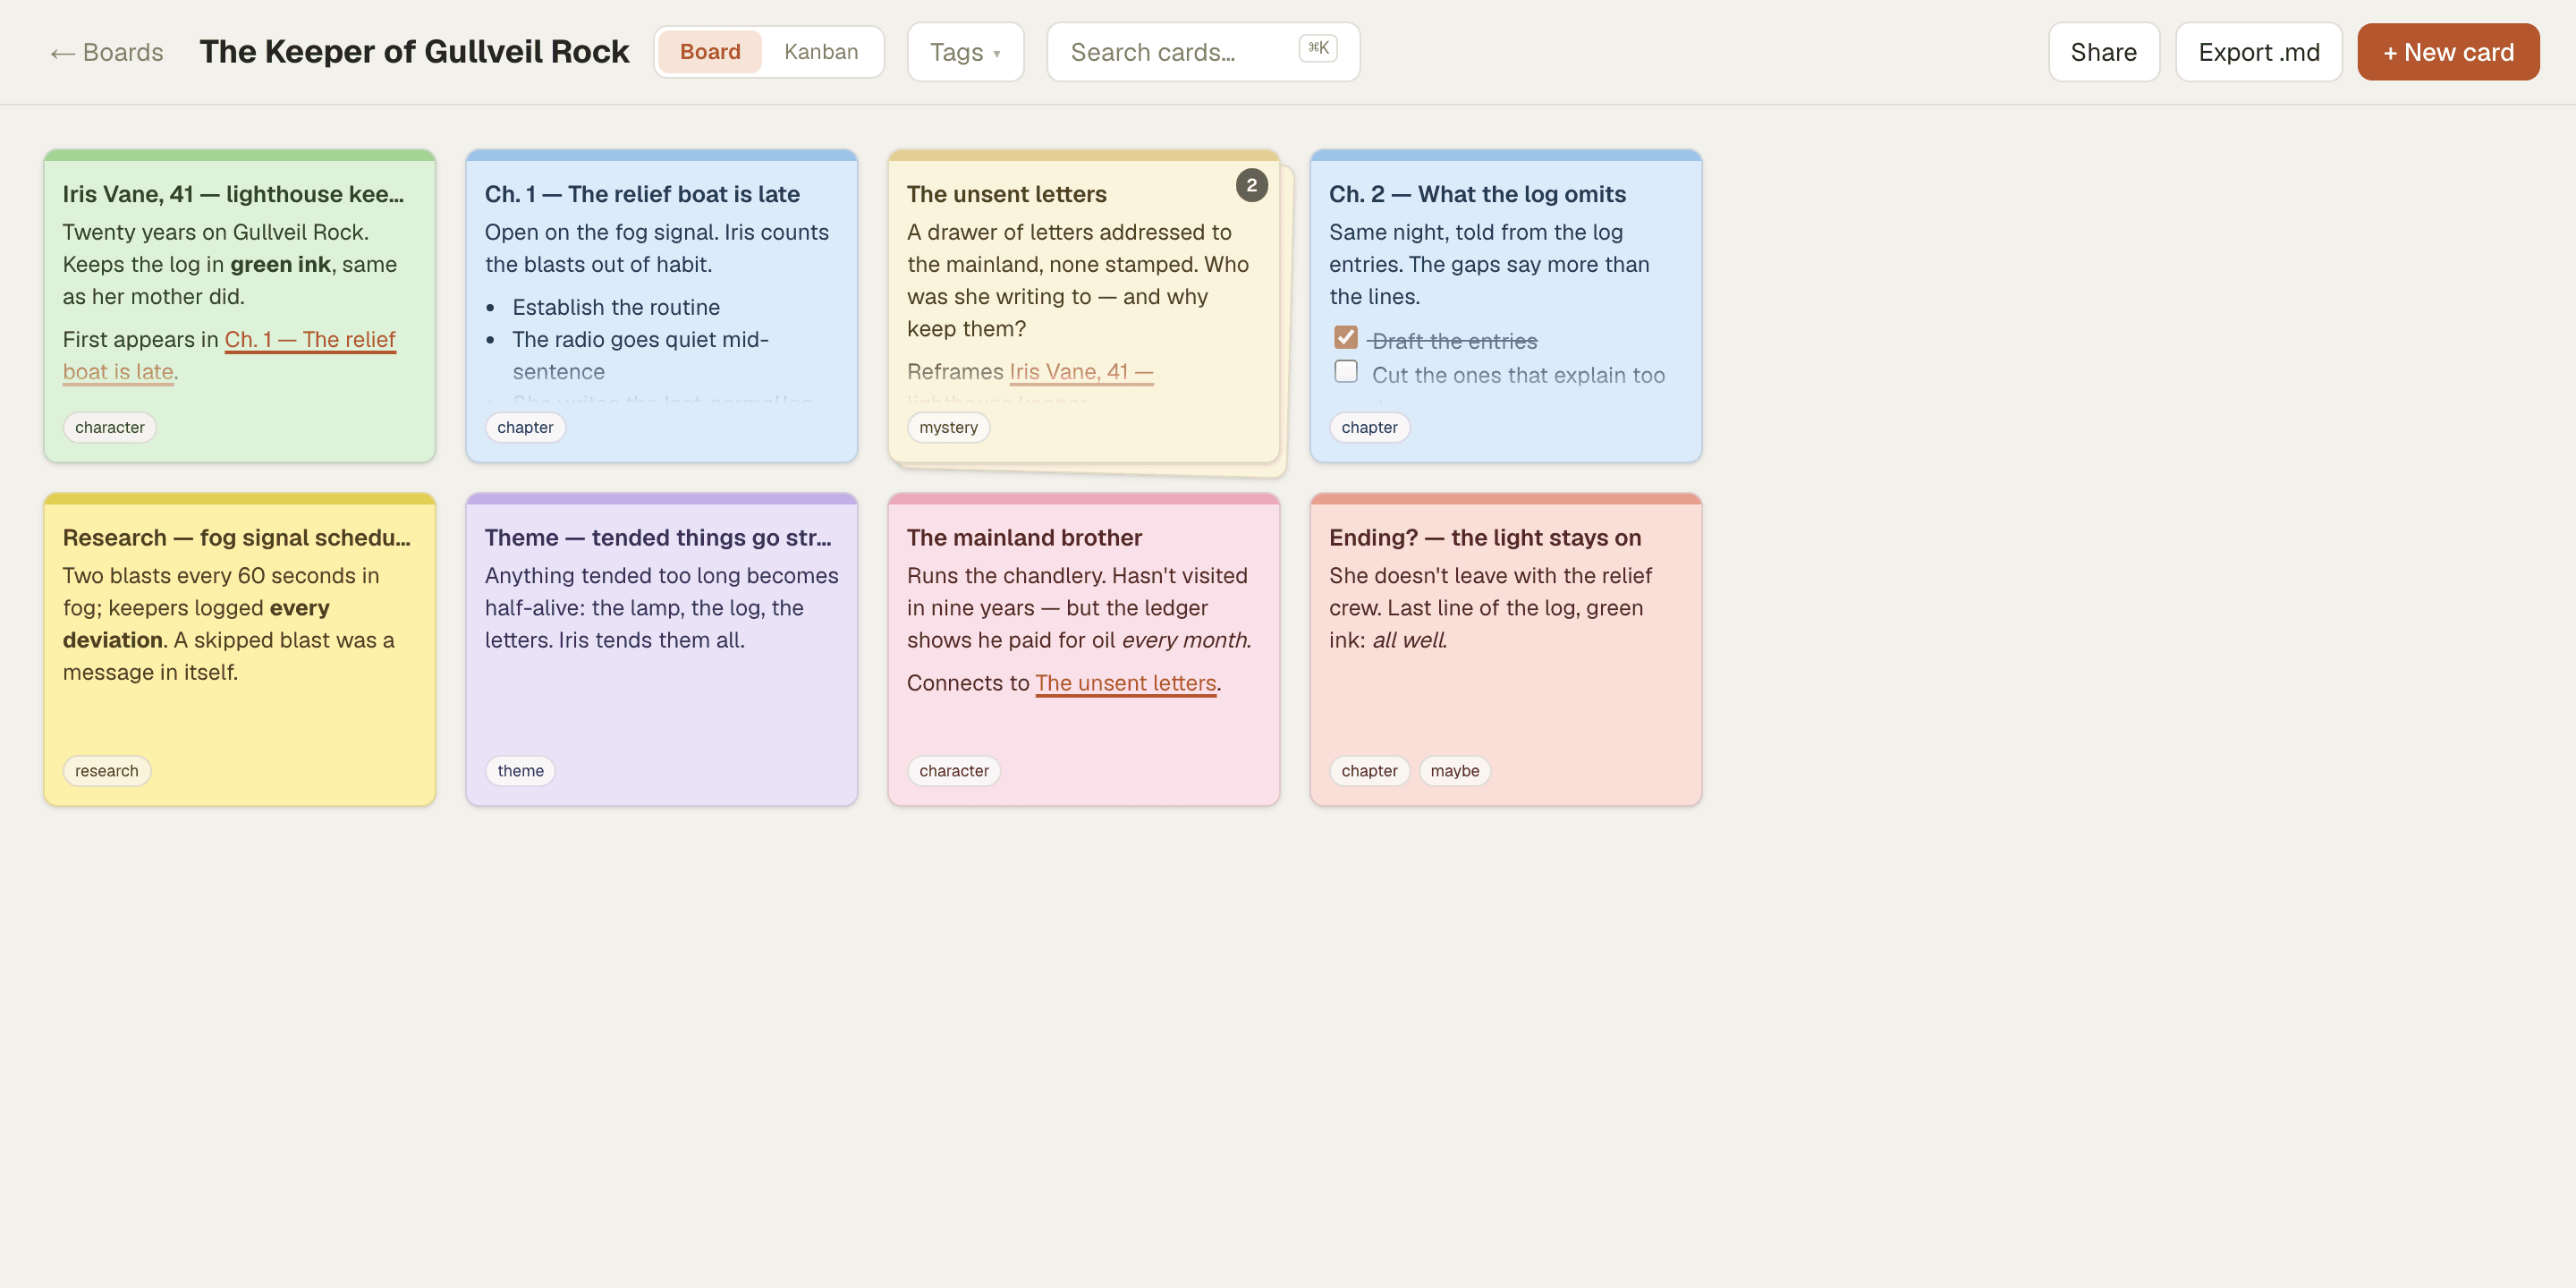Open the stack count badge on unsent letters
Image resolution: width=2576 pixels, height=1288 pixels.
[1251, 186]
